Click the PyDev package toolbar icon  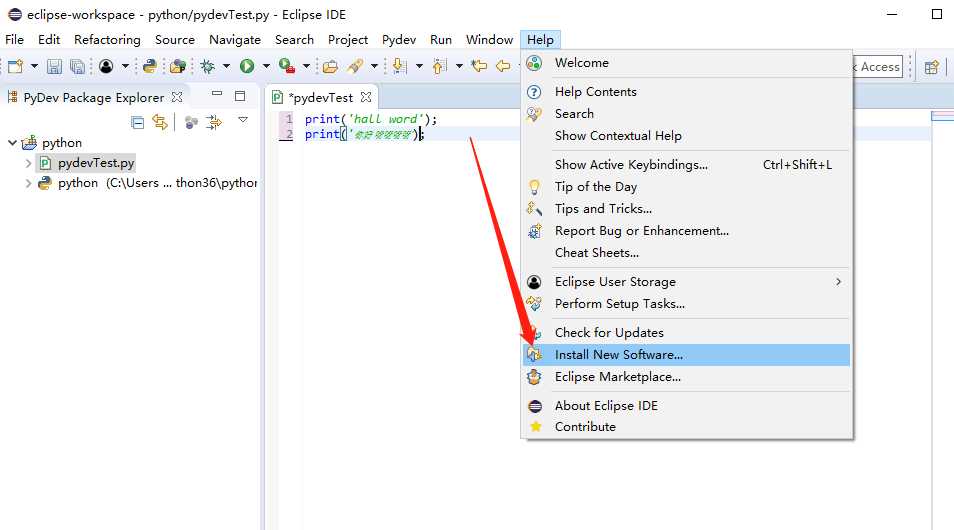[178, 66]
